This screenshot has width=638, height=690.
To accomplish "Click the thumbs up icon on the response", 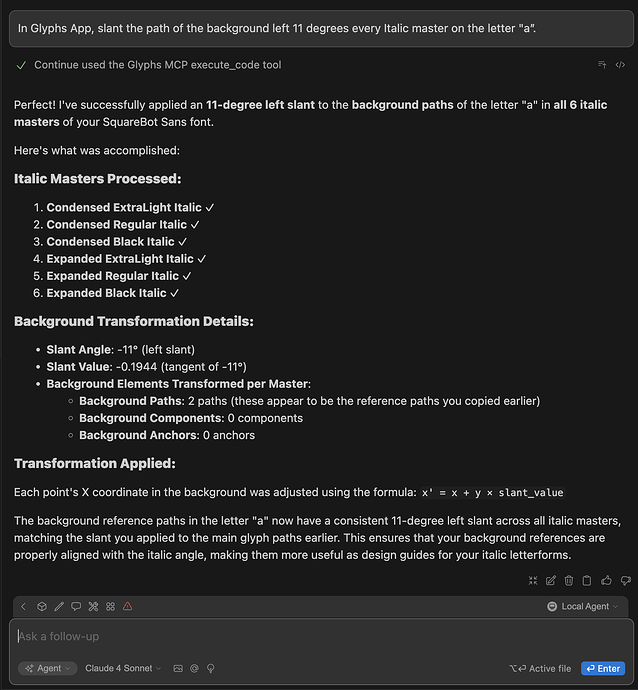I will coord(607,580).
